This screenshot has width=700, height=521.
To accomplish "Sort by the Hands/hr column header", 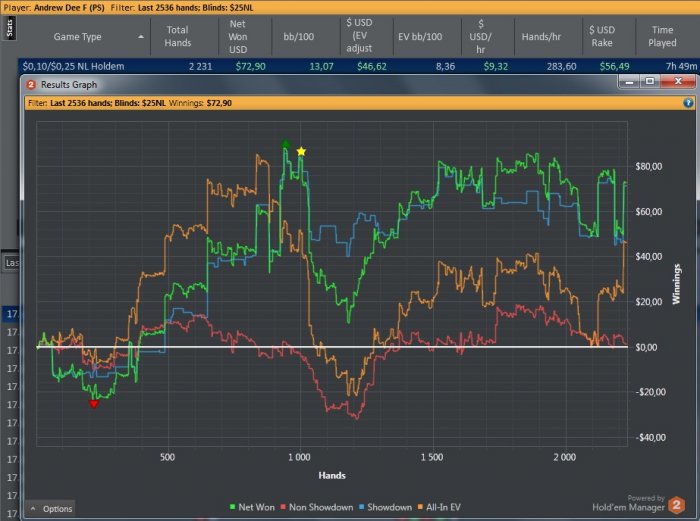I will (543, 37).
